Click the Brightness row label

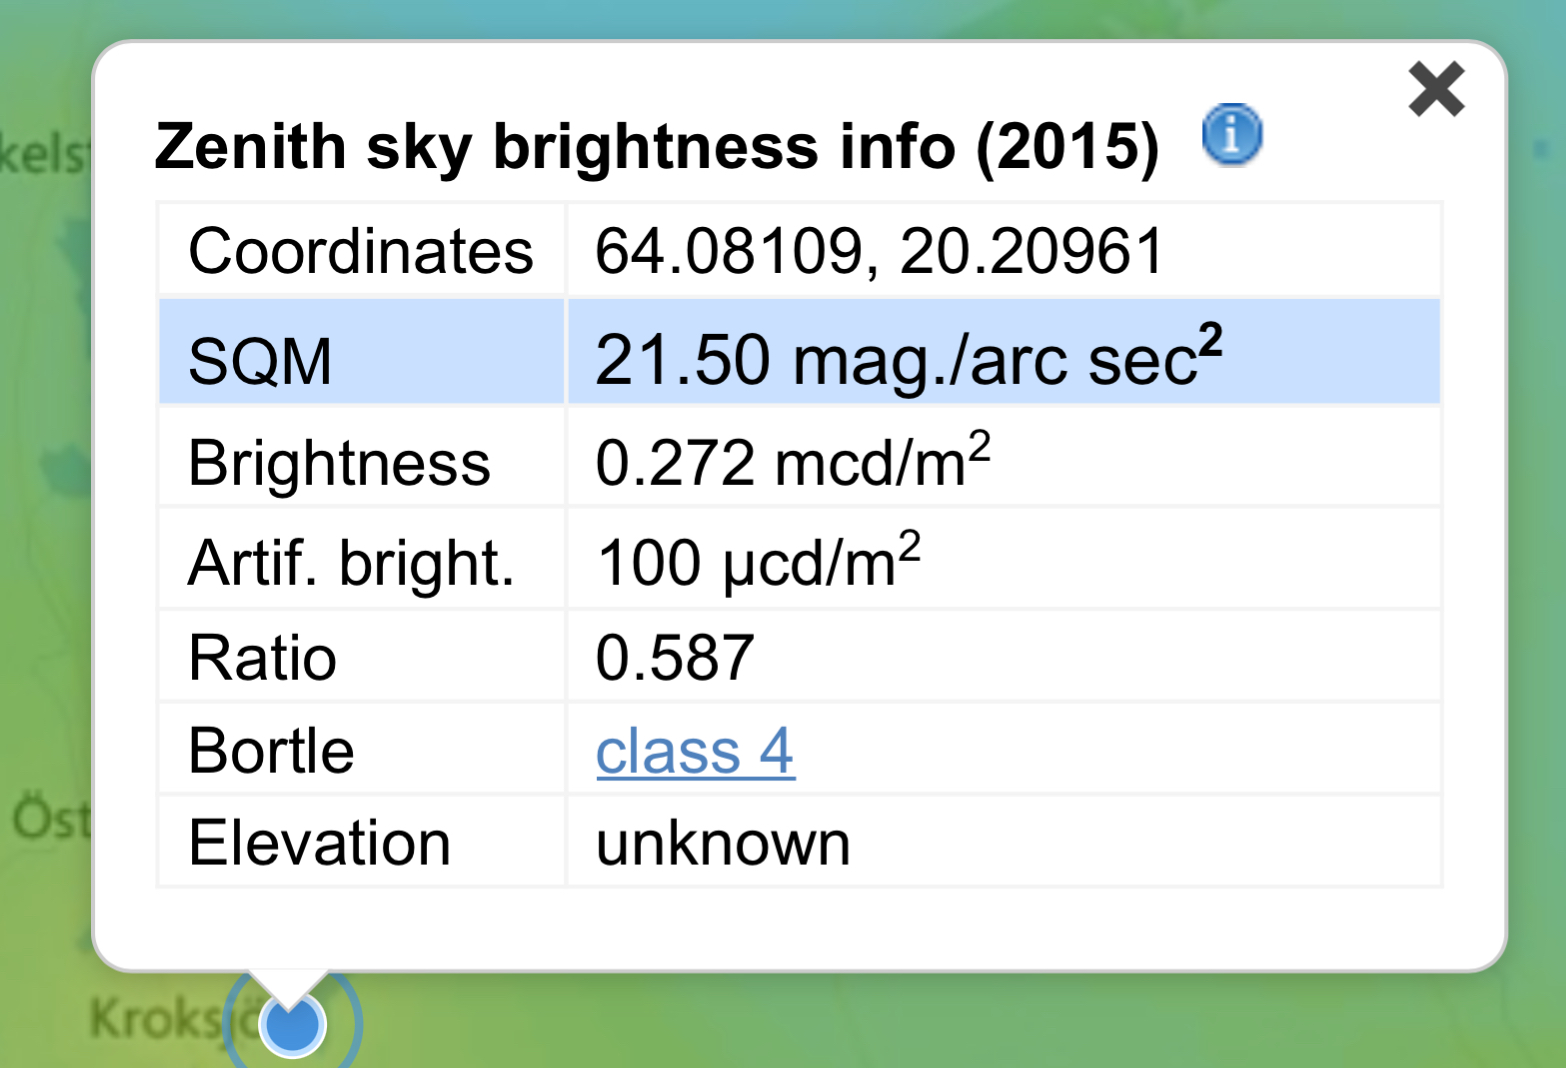[x=339, y=463]
